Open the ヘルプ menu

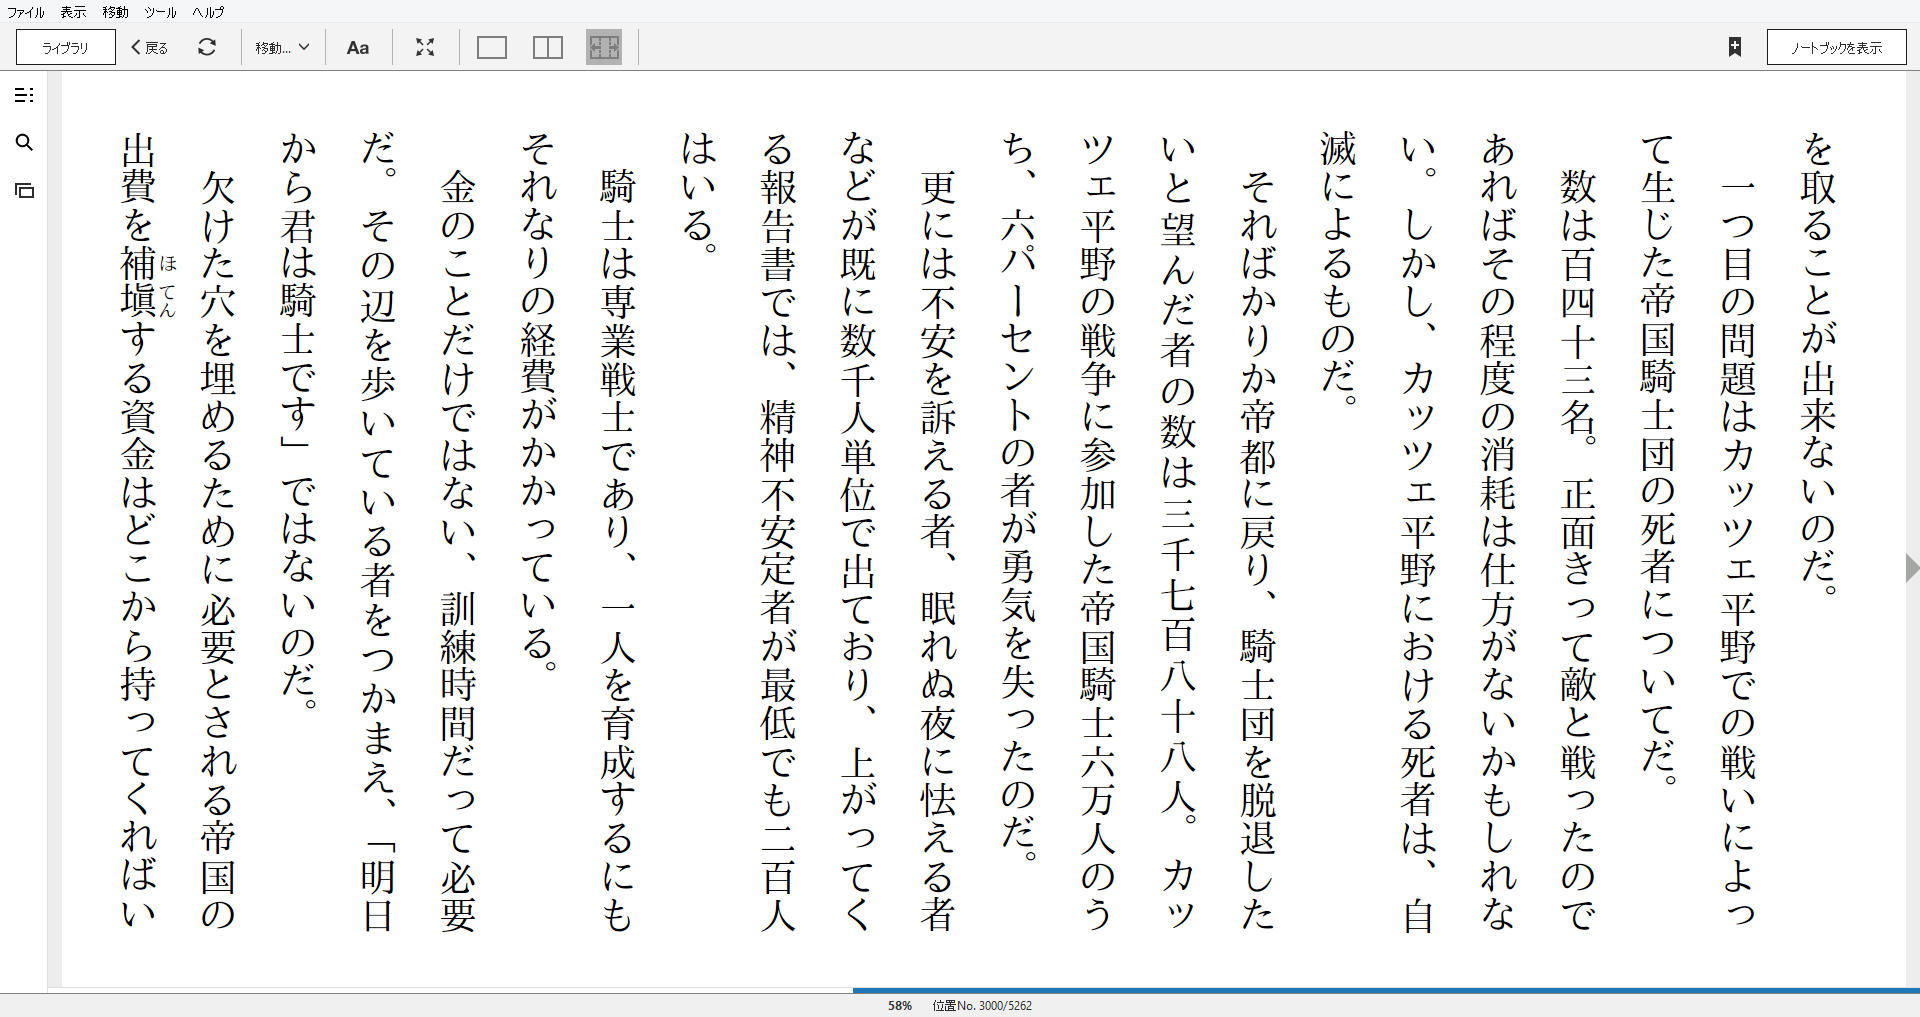point(208,12)
